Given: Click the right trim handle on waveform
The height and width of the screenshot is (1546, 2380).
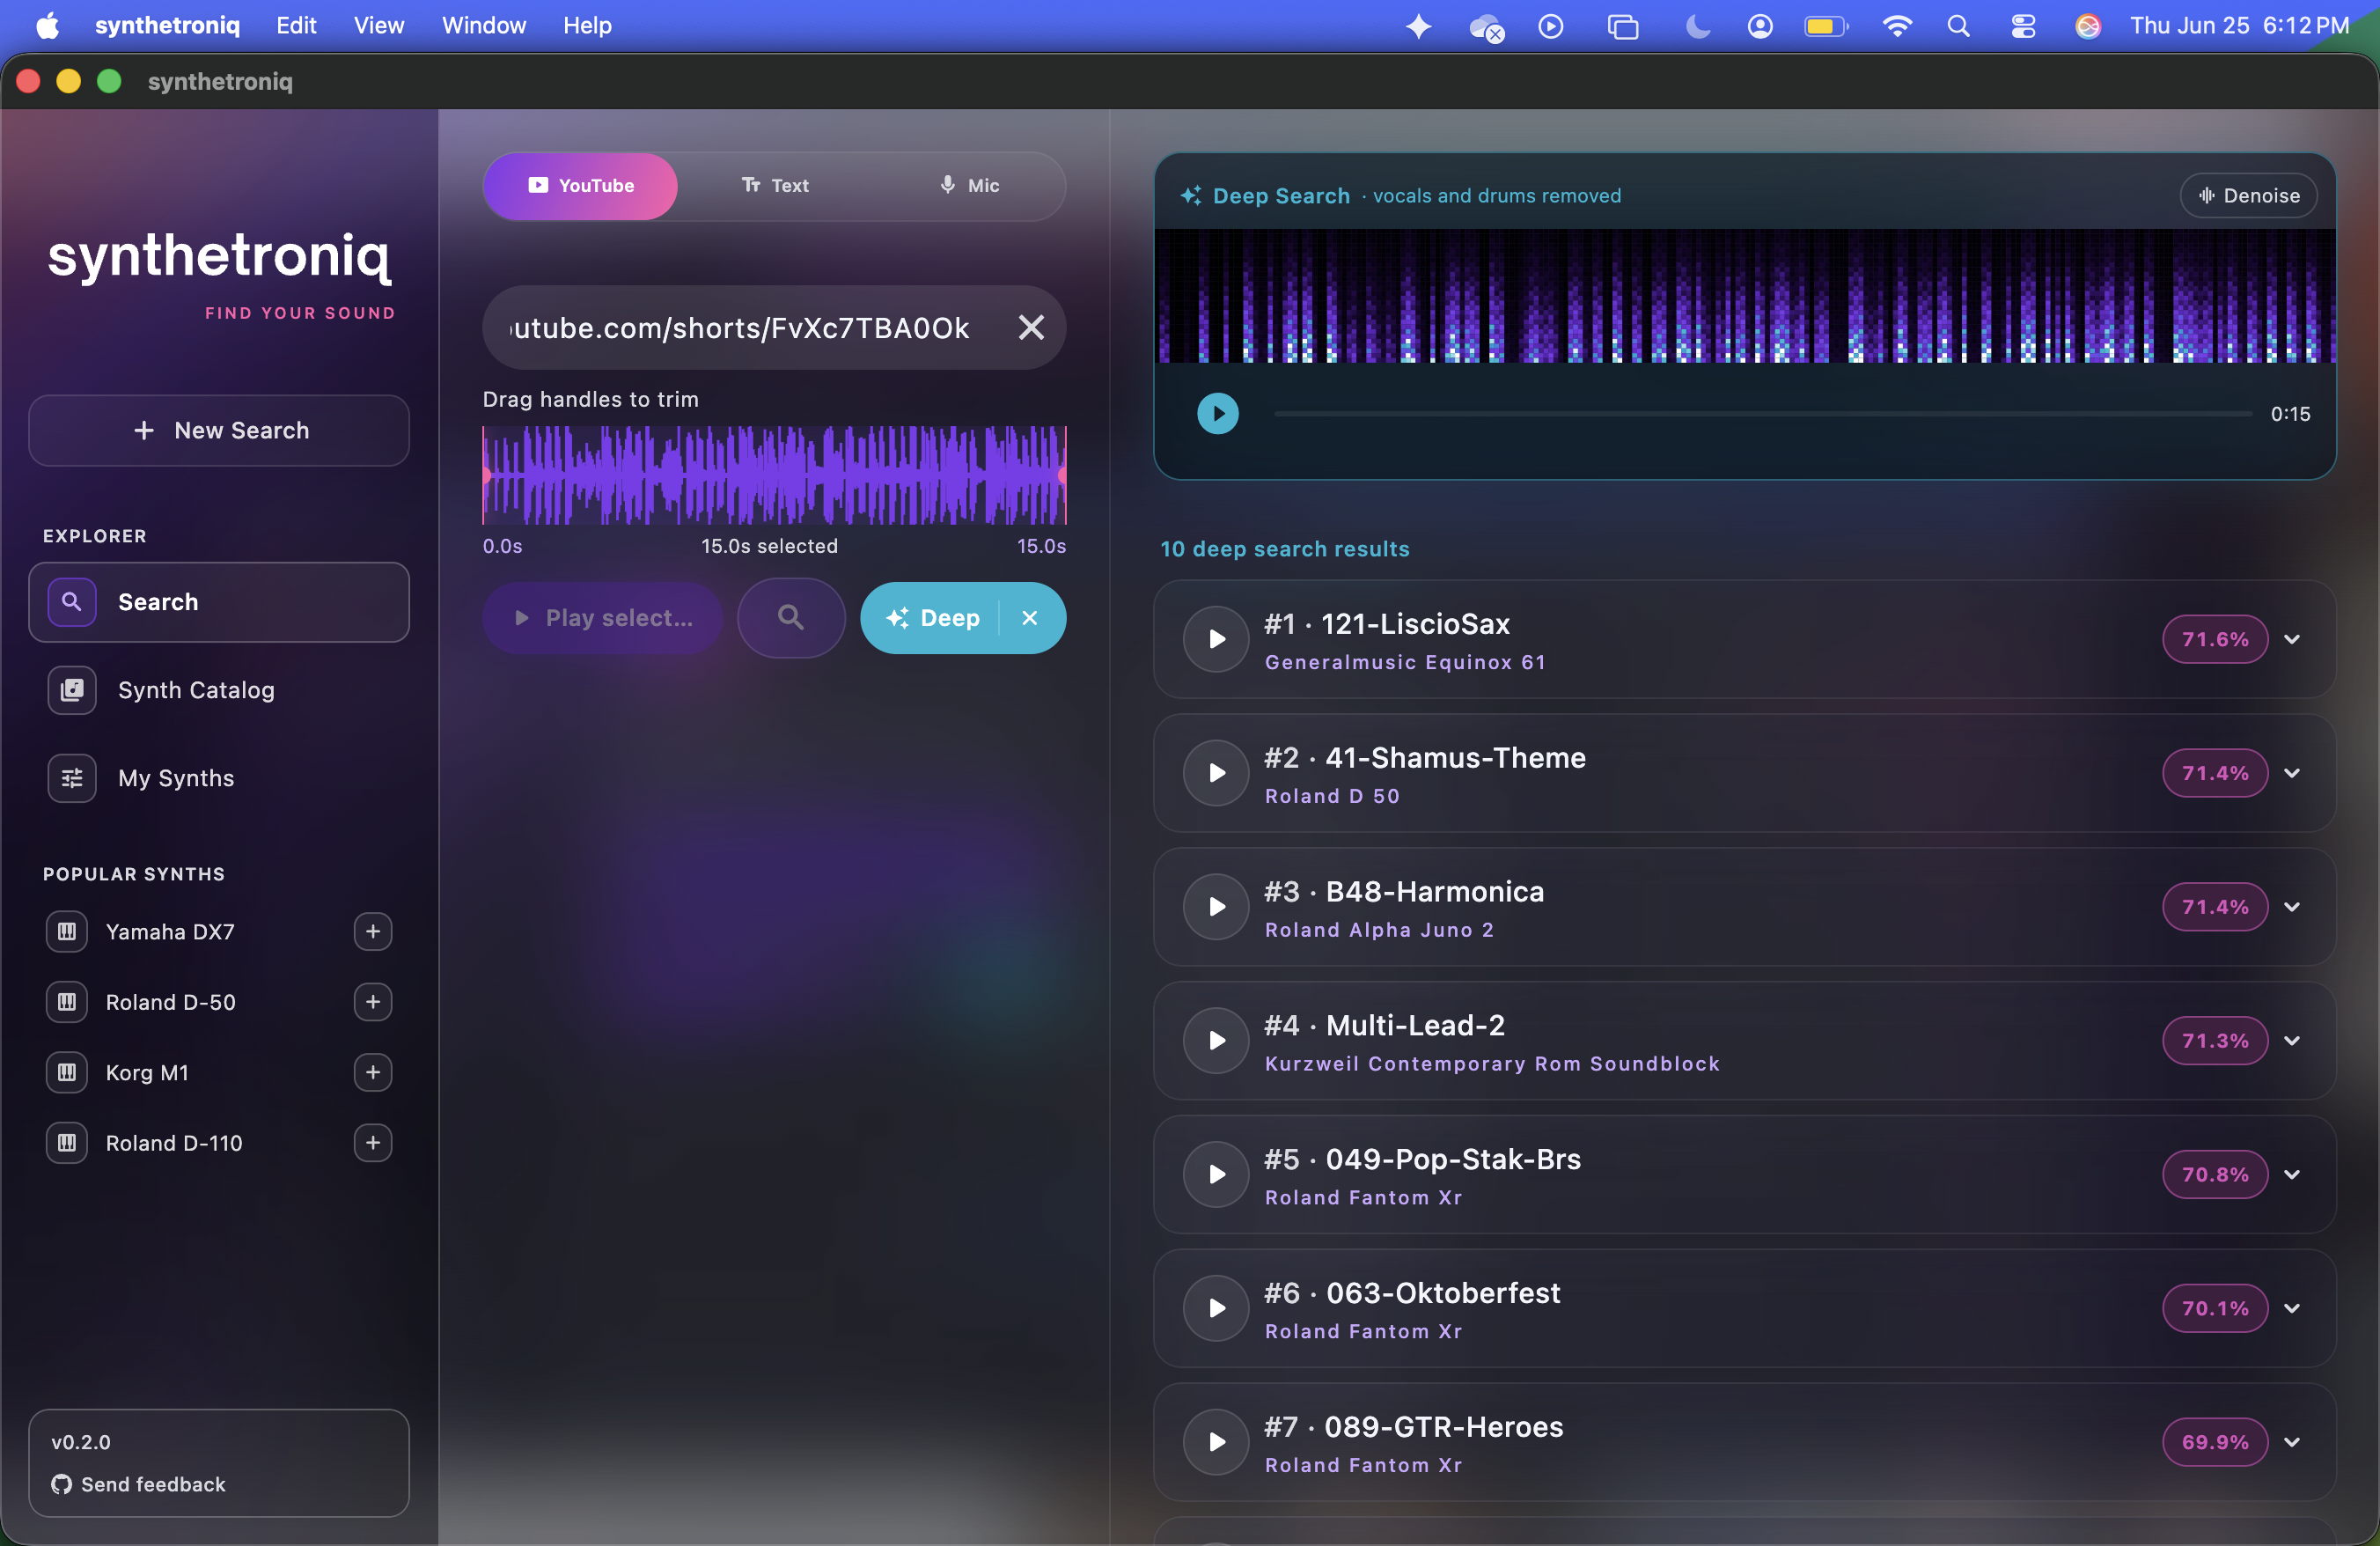Looking at the screenshot, I should coord(1064,476).
